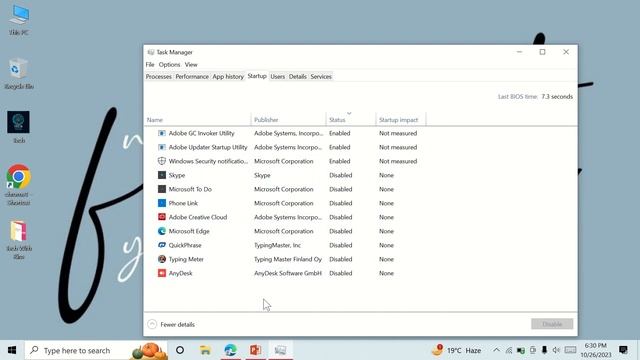Click the Last BIOS time value

click(x=557, y=96)
